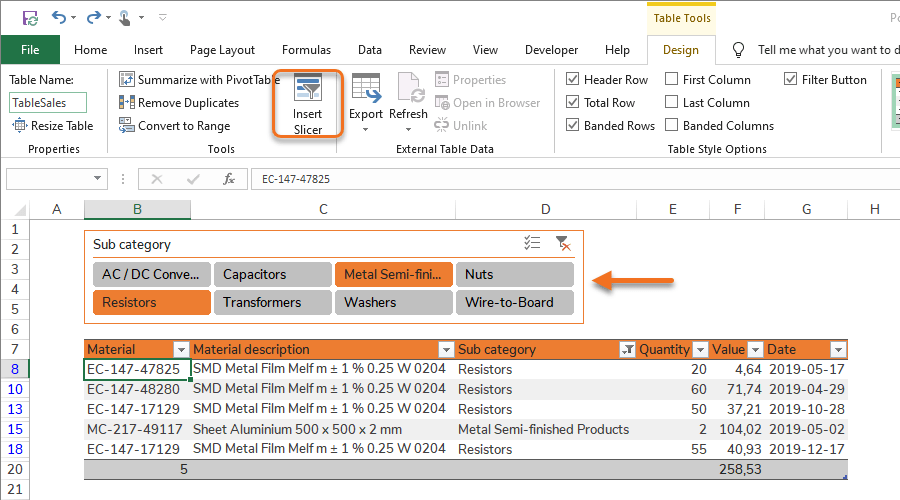
Task: Expand the Name Box dropdown arrow
Action: pyautogui.click(x=97, y=179)
